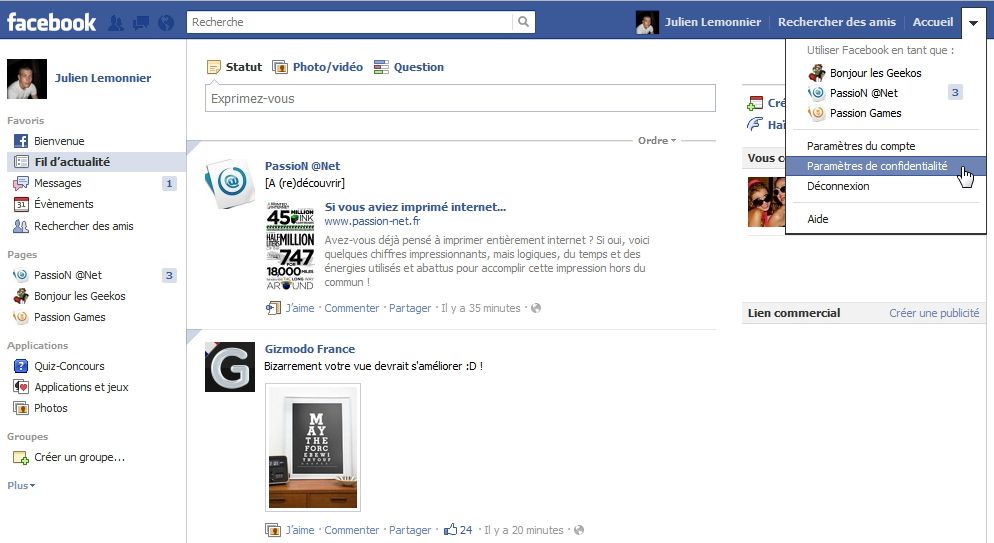Click Créer un groupe icon
994x543 pixels.
pyautogui.click(x=21, y=457)
